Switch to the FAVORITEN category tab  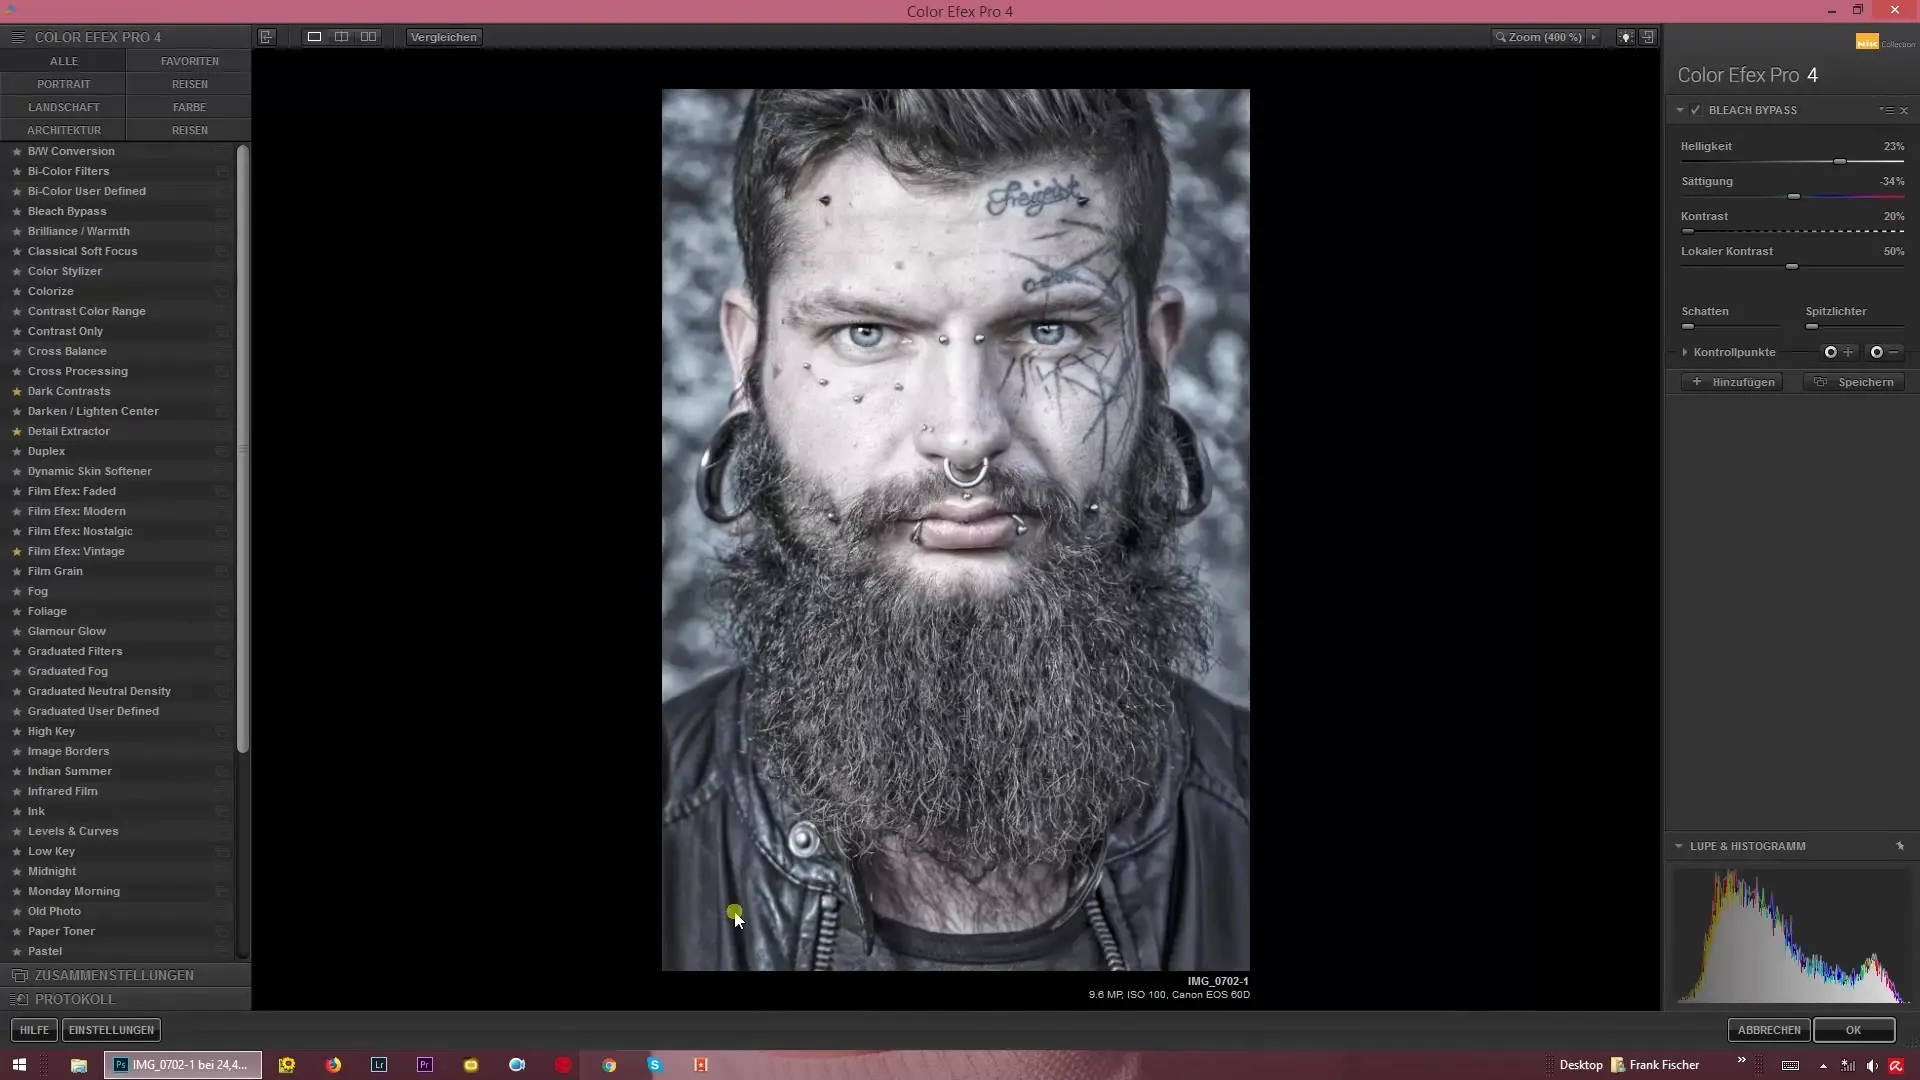[x=189, y=61]
